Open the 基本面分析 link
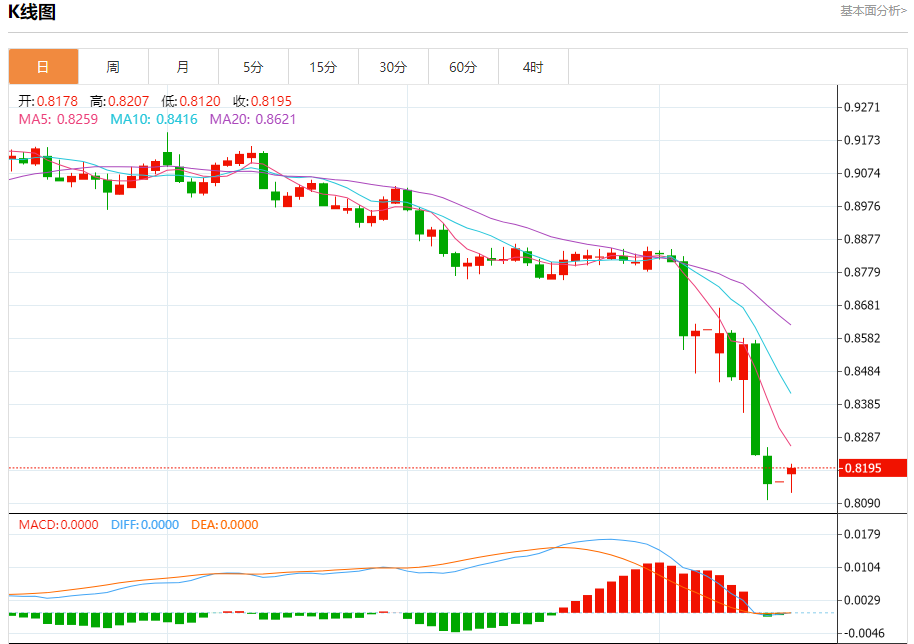 coord(873,10)
